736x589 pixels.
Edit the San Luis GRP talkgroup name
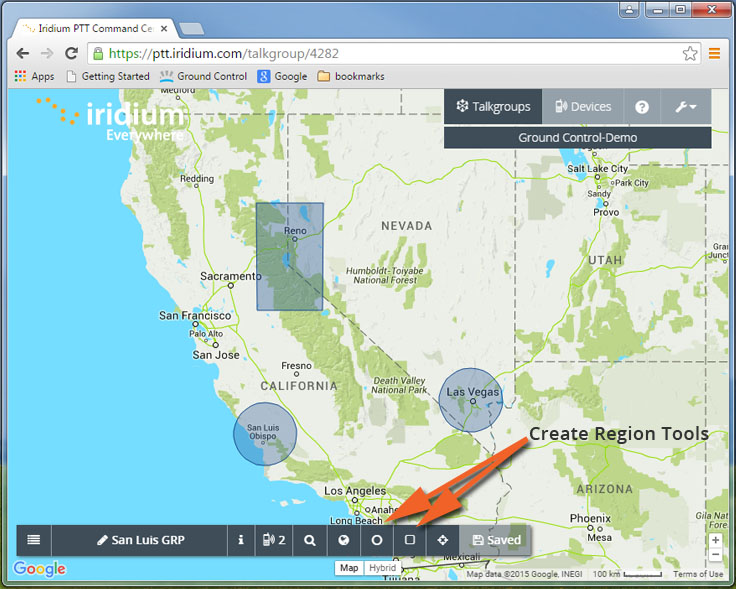(140, 540)
